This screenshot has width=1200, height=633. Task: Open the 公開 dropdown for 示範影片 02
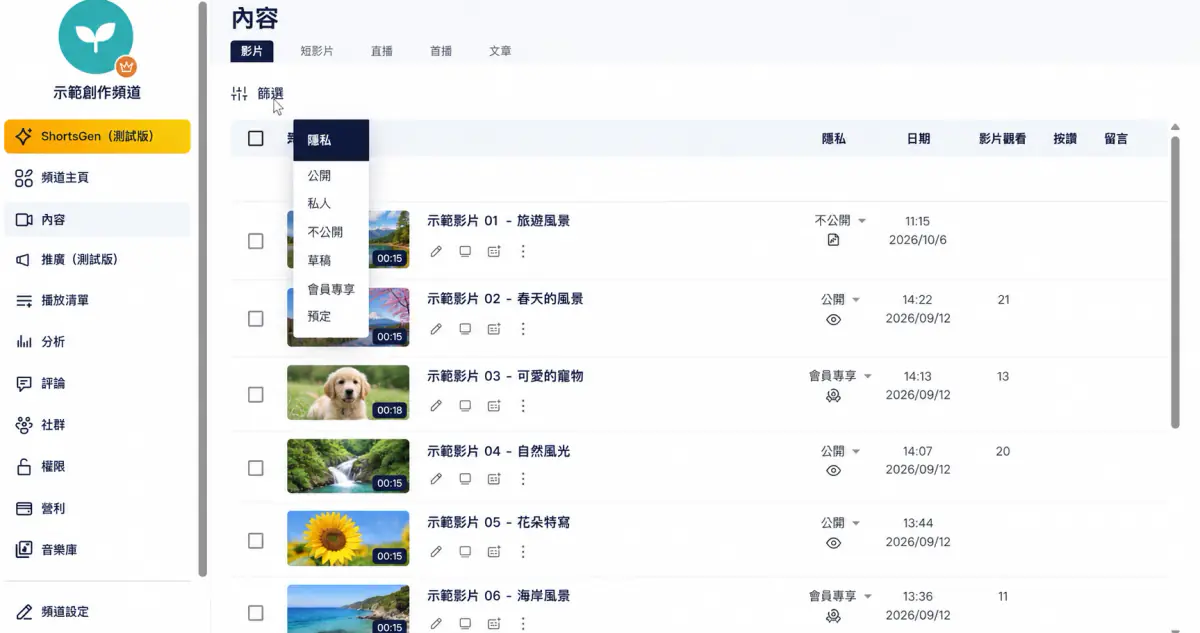click(x=840, y=299)
